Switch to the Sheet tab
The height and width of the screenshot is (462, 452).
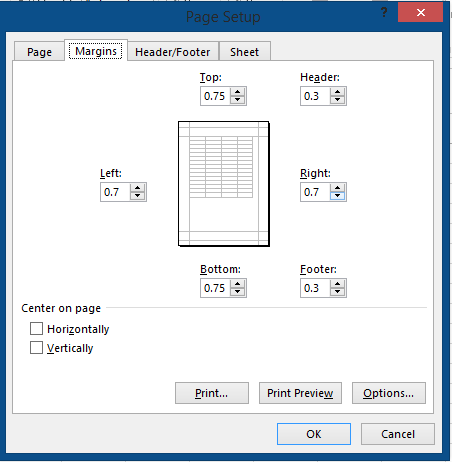pyautogui.click(x=244, y=52)
